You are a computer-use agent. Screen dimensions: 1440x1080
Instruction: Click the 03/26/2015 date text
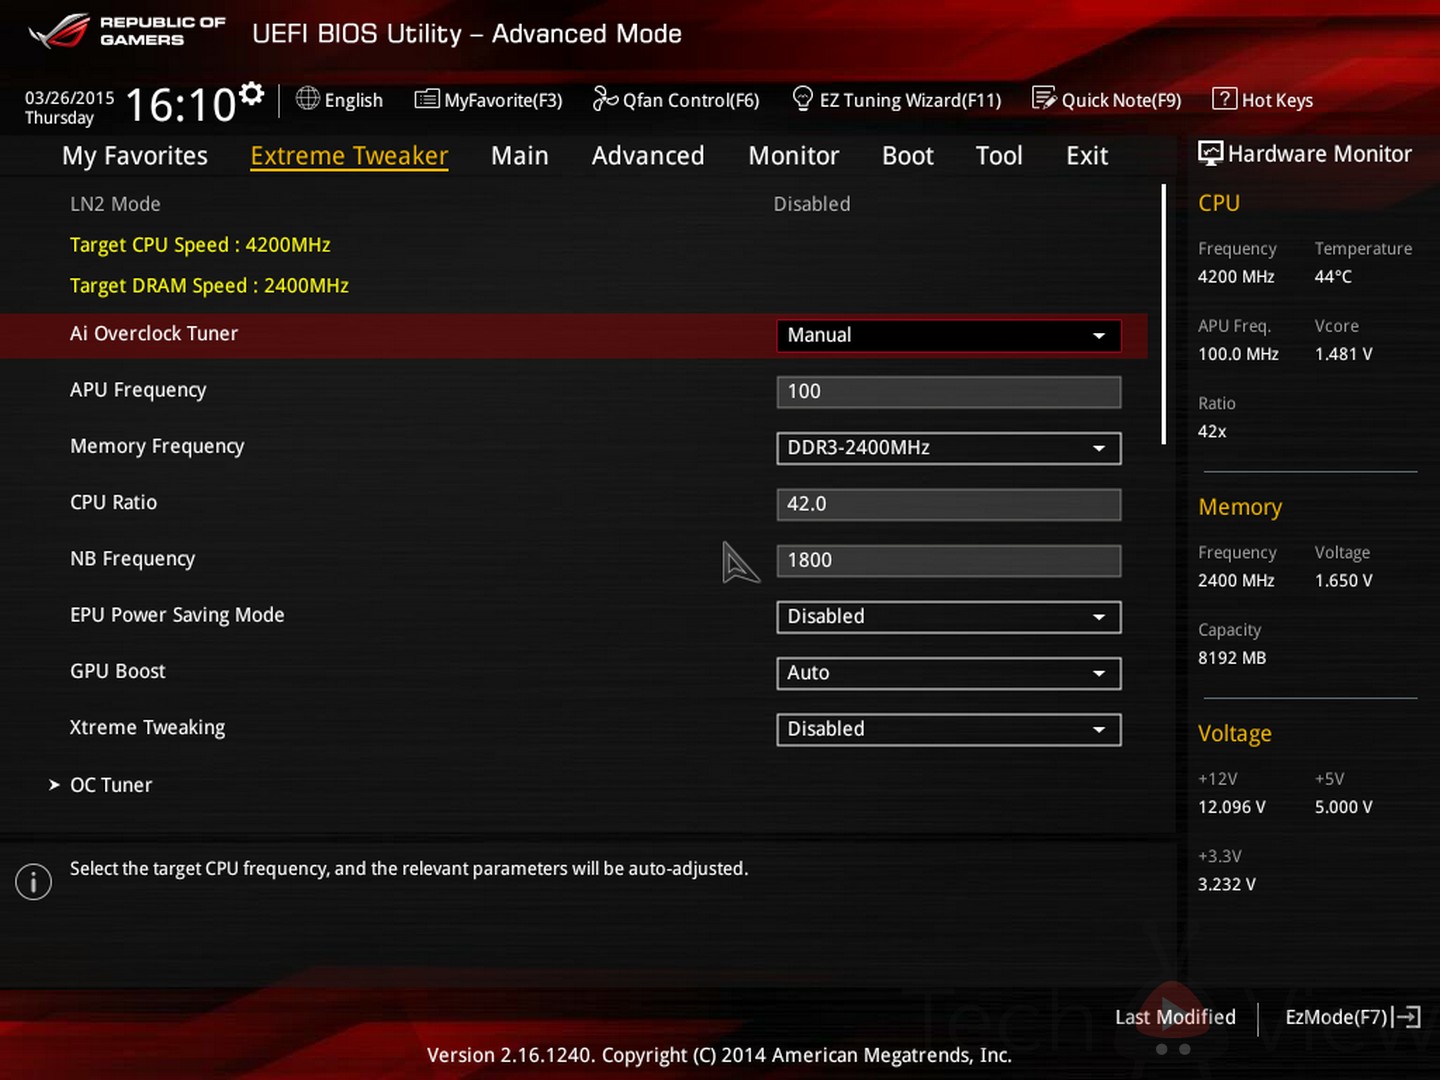(69, 98)
